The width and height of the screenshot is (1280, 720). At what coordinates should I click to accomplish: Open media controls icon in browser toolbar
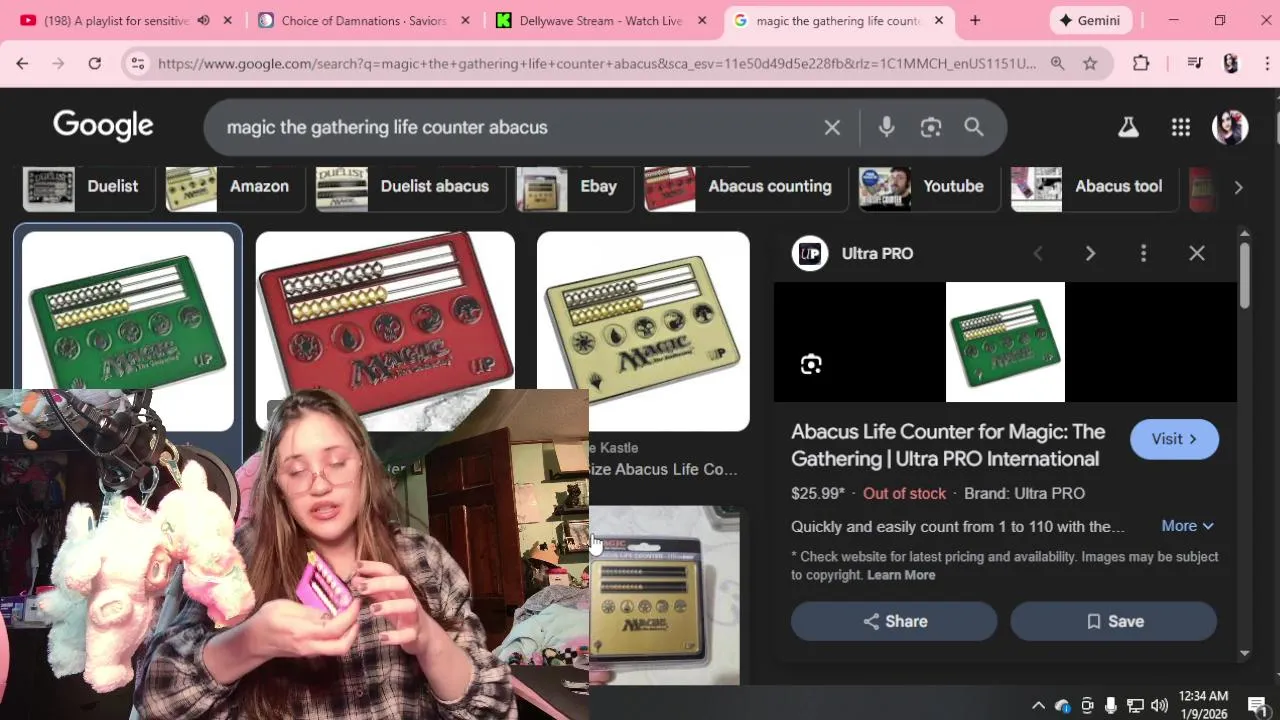point(1194,63)
